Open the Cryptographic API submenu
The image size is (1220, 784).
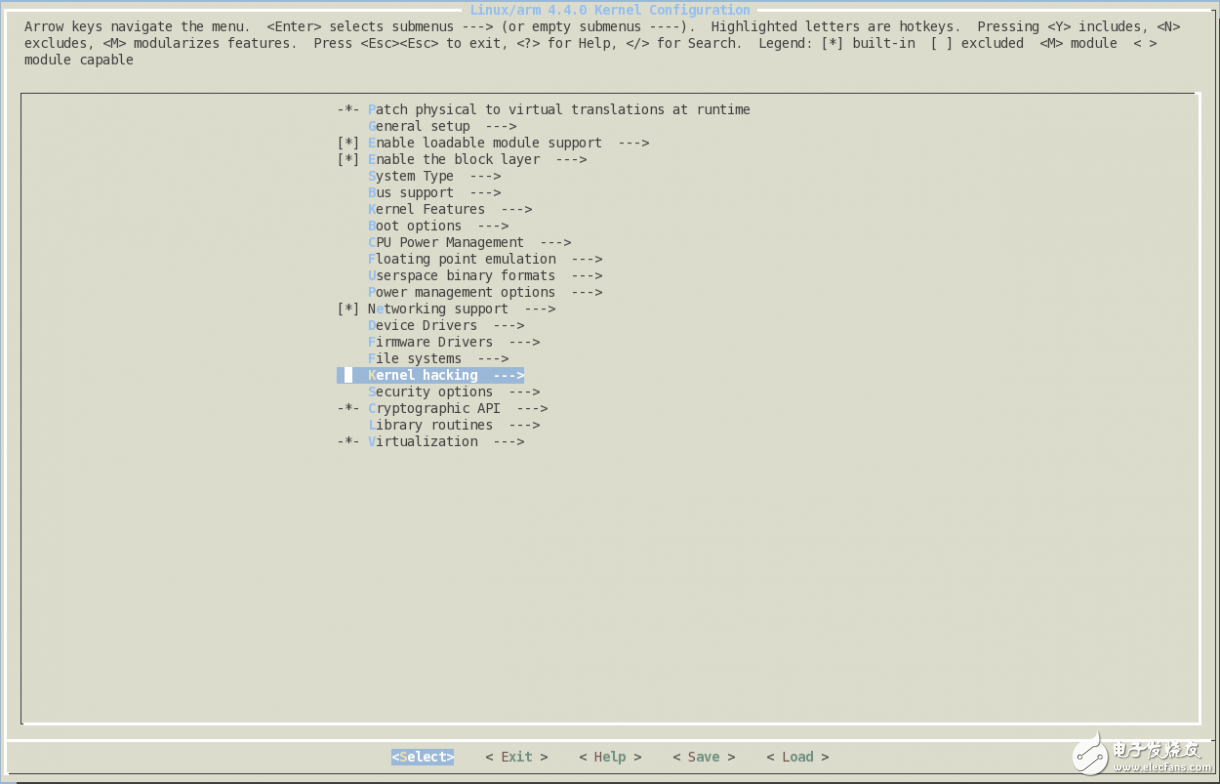(x=435, y=408)
